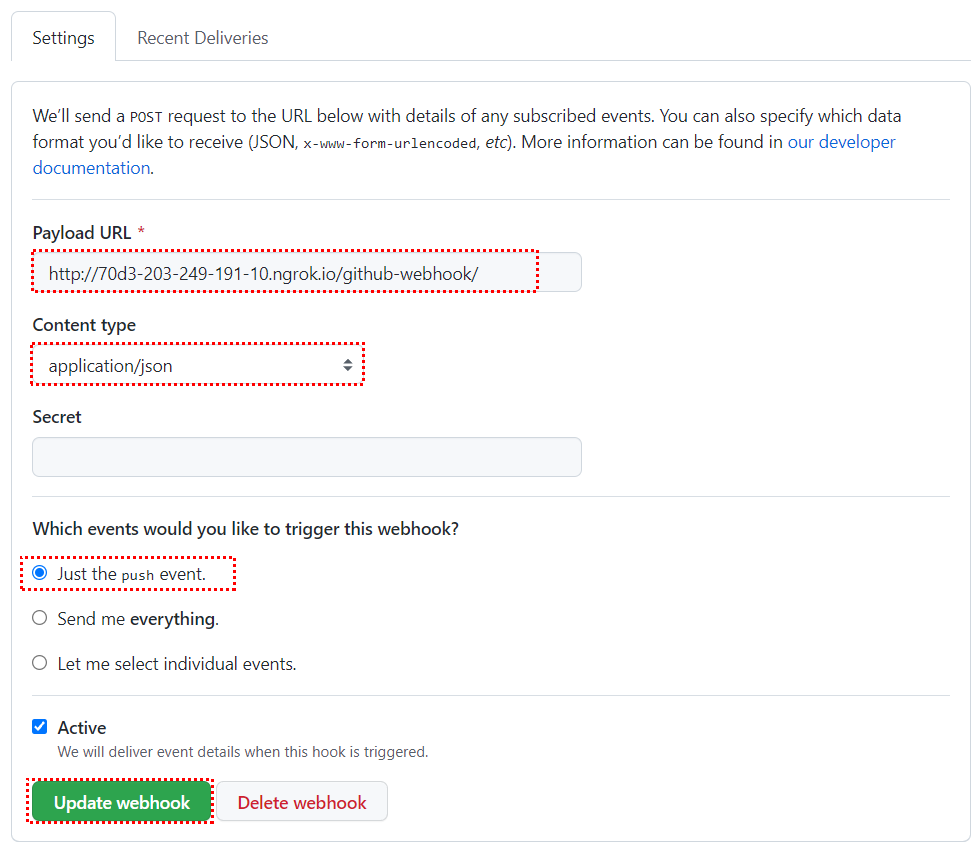Click the 'Content type' label

tap(84, 325)
